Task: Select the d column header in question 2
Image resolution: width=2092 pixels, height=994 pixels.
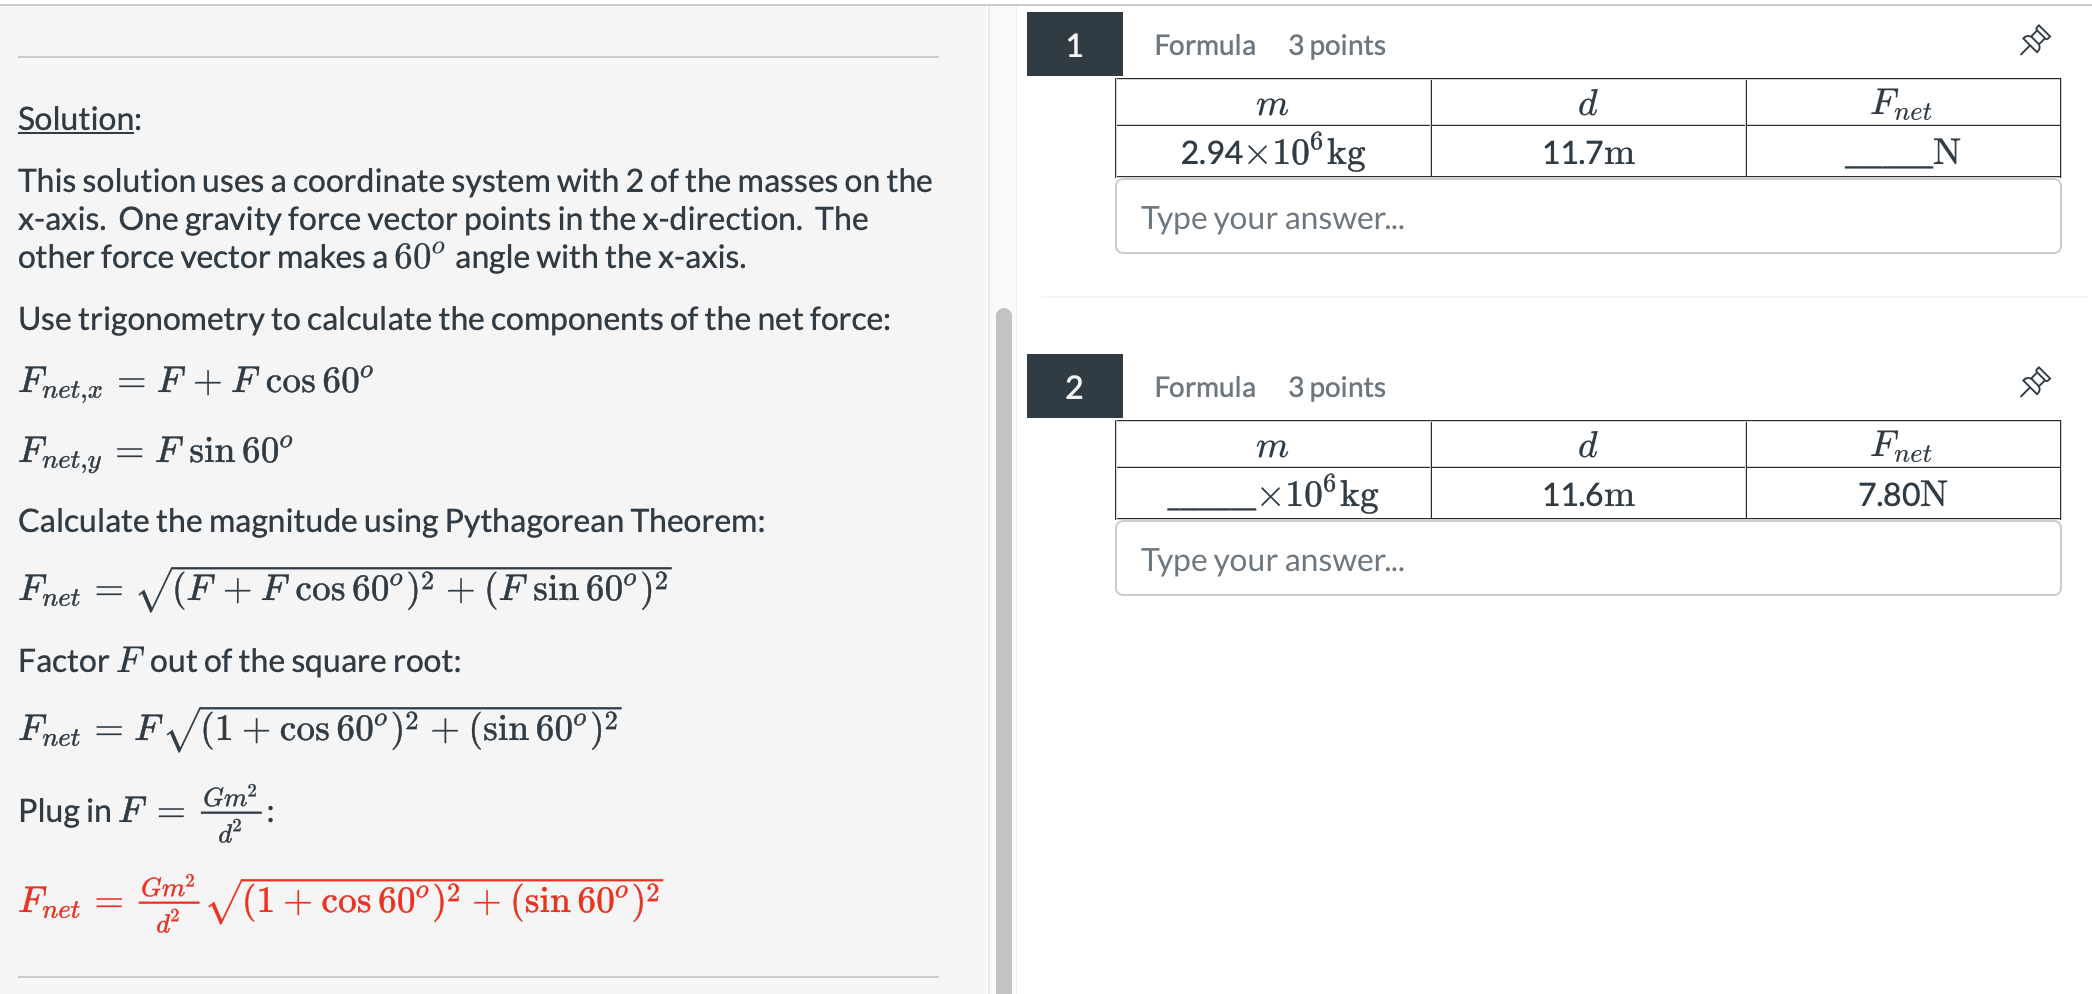Action: (1587, 444)
